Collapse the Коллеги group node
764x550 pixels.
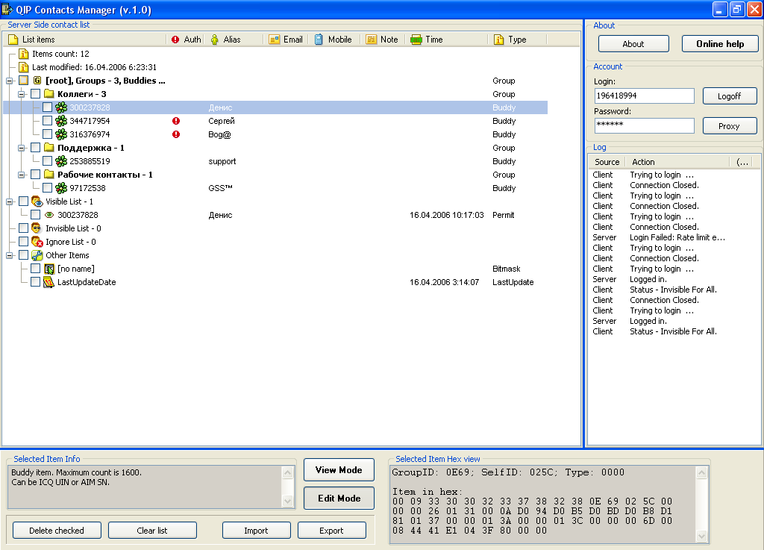(x=21, y=94)
